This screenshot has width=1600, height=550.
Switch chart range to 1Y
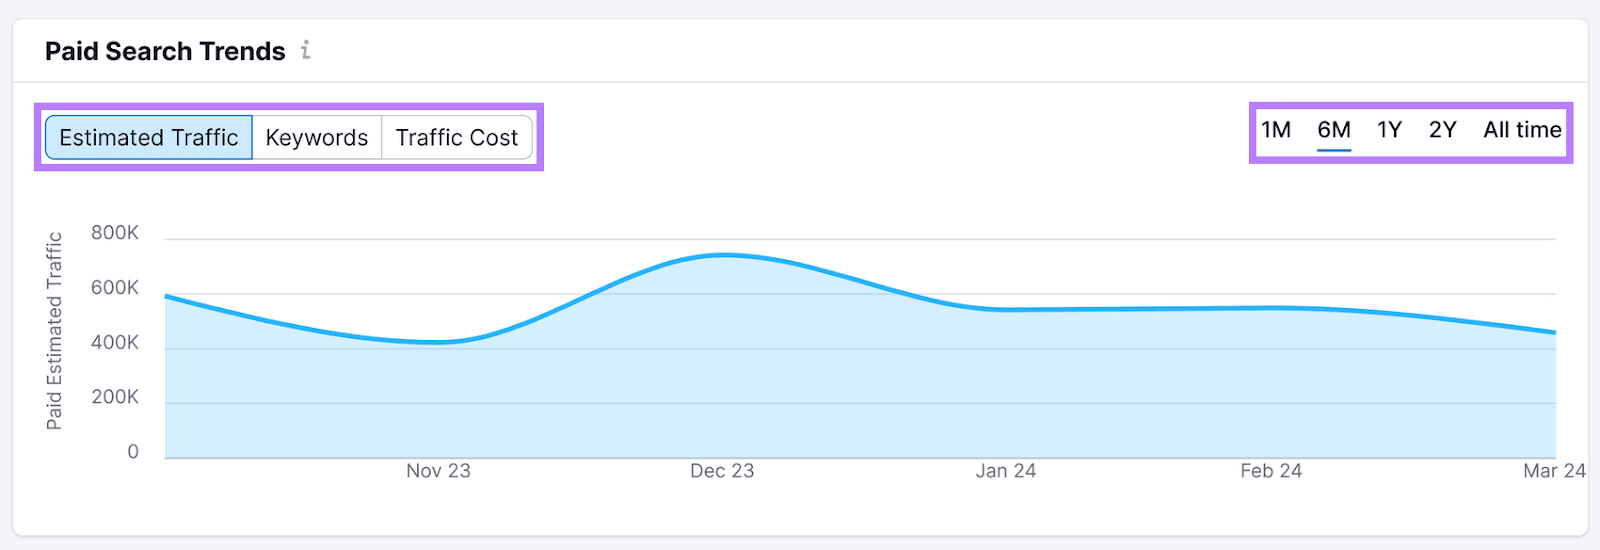(x=1389, y=130)
